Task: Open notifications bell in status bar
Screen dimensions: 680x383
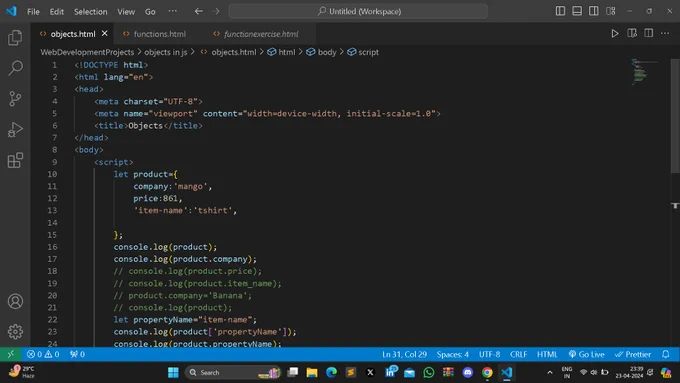Action: [666, 354]
